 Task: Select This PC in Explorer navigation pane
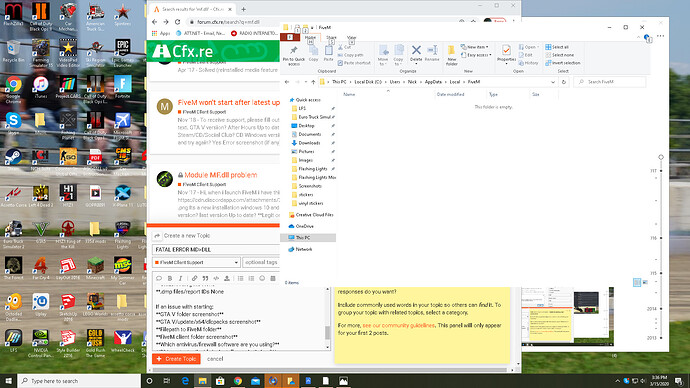tap(308, 238)
